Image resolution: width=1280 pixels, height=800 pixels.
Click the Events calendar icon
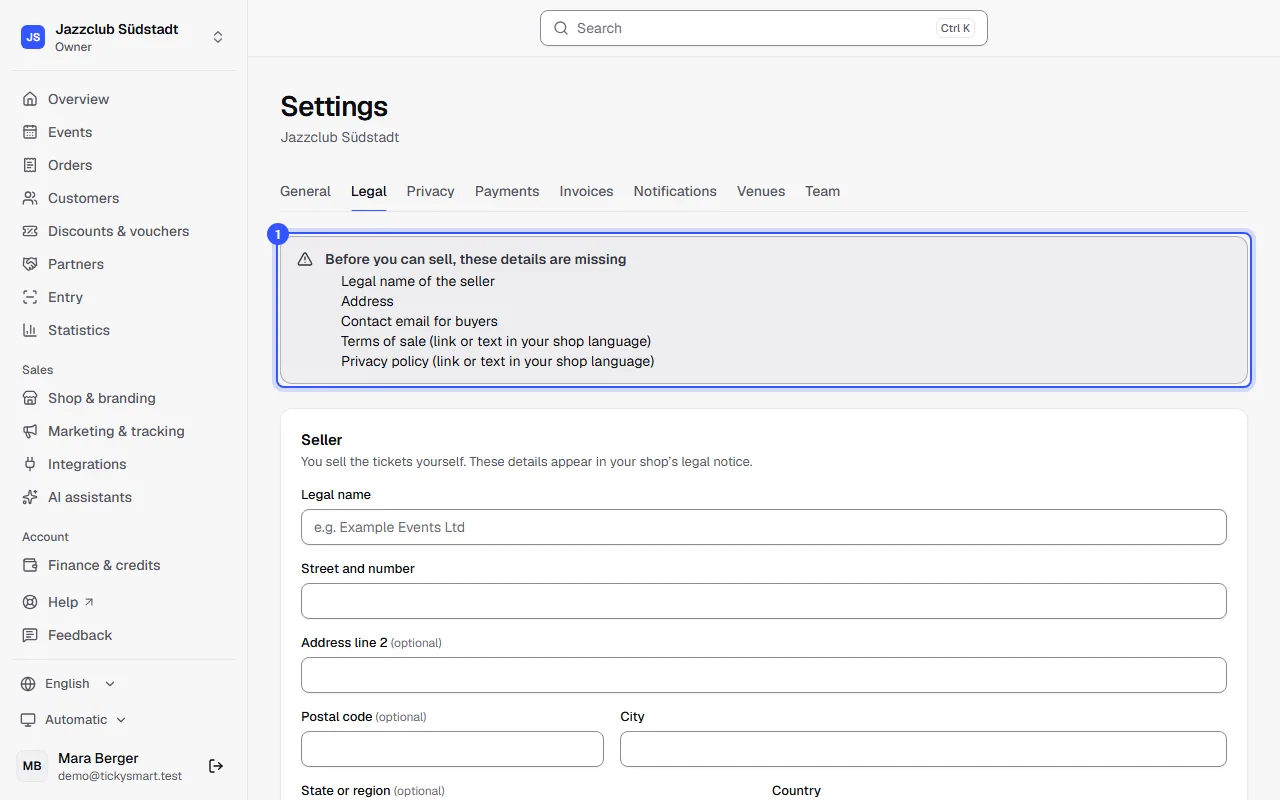(30, 132)
